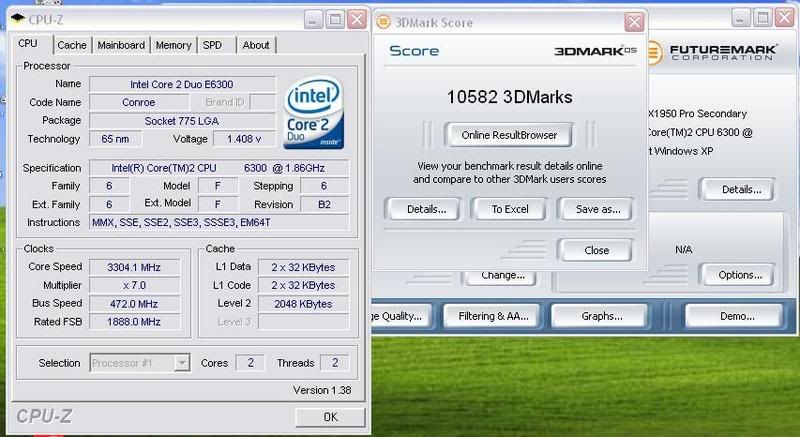Click Save as... in 3DMark Score dialog
This screenshot has width=800, height=437.
pyautogui.click(x=598, y=209)
